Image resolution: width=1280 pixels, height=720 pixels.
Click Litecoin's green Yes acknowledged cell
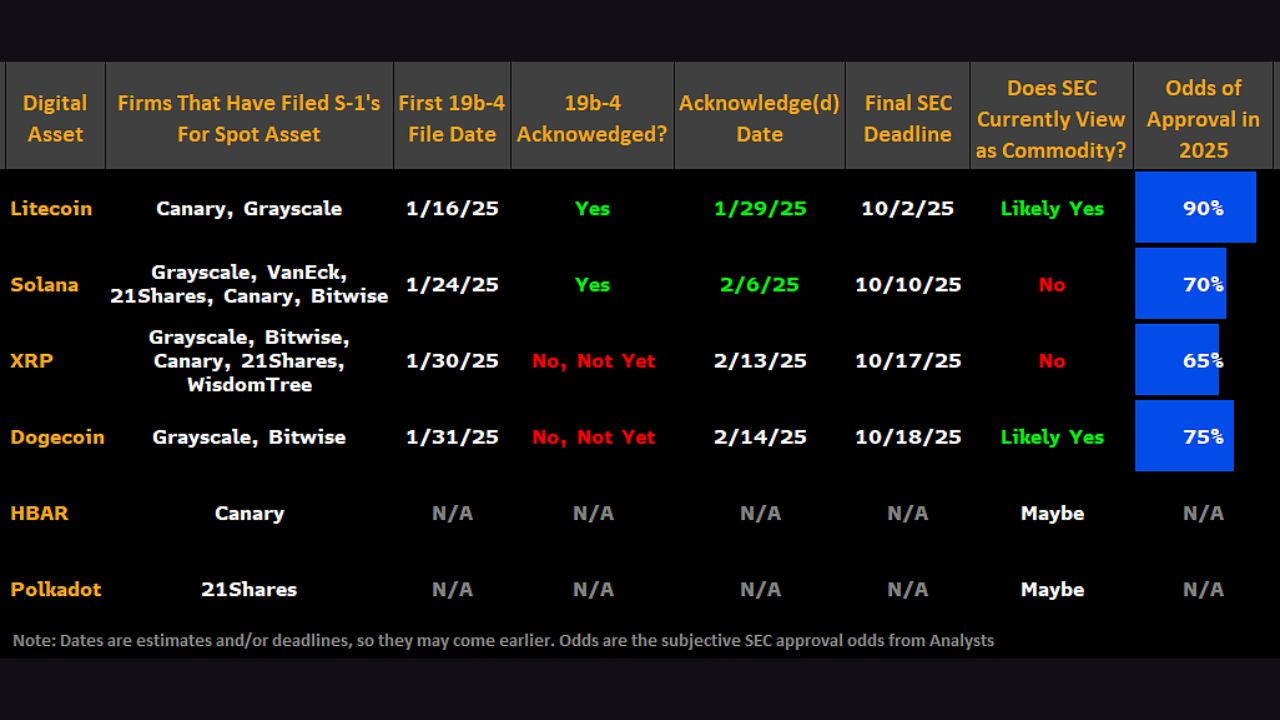pyautogui.click(x=592, y=208)
